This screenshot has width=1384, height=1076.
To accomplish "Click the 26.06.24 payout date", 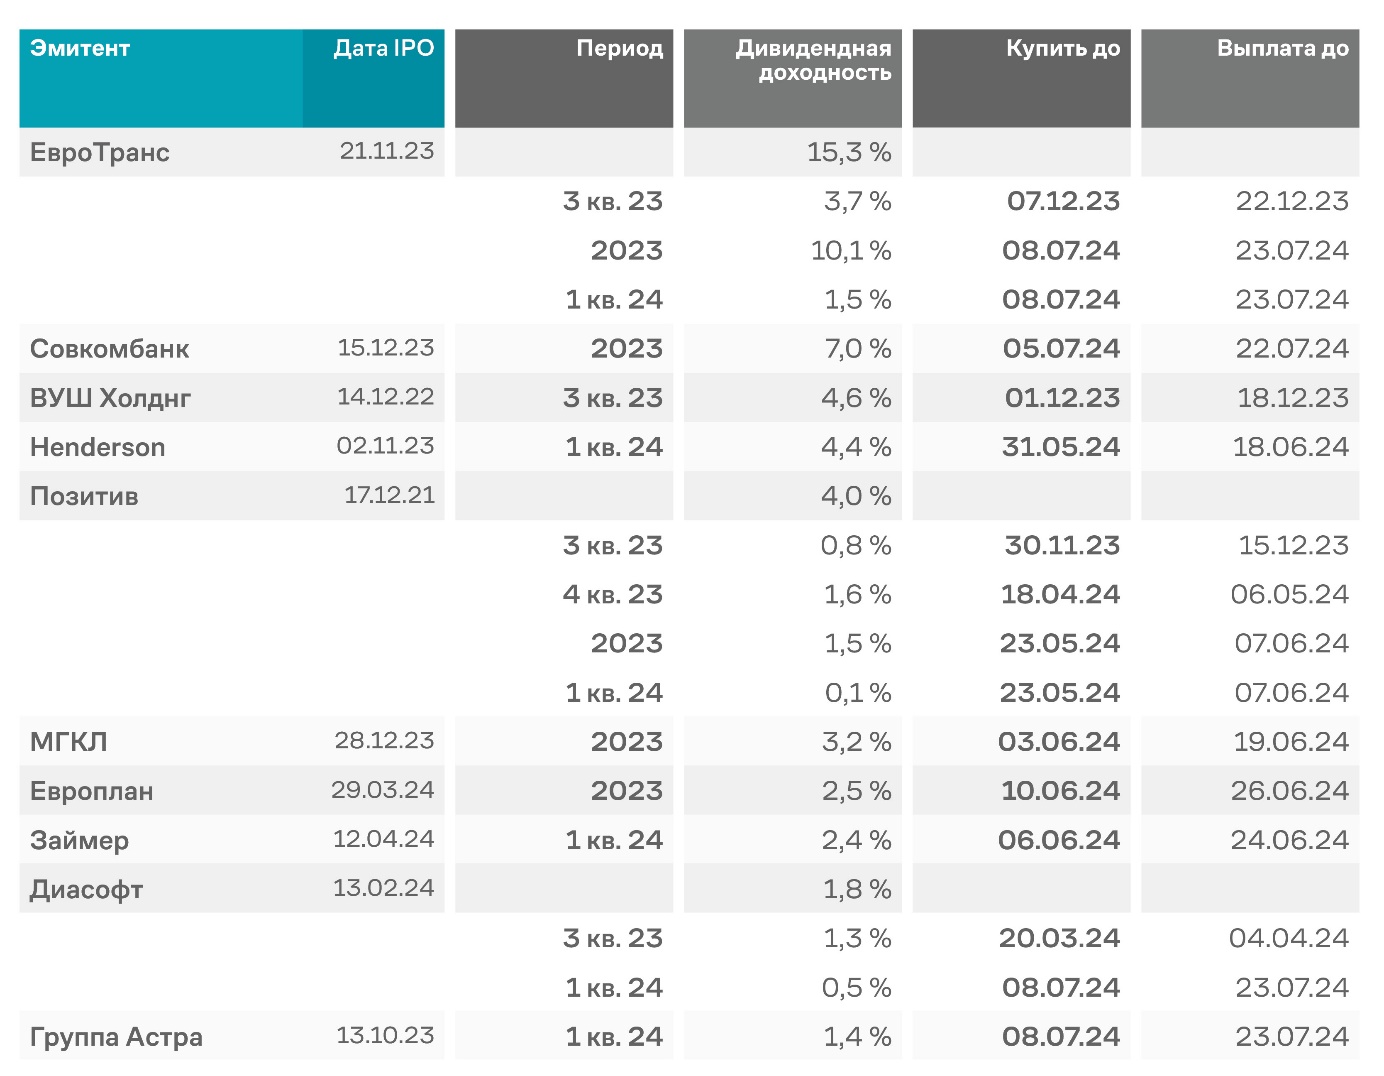I will pyautogui.click(x=1290, y=790).
